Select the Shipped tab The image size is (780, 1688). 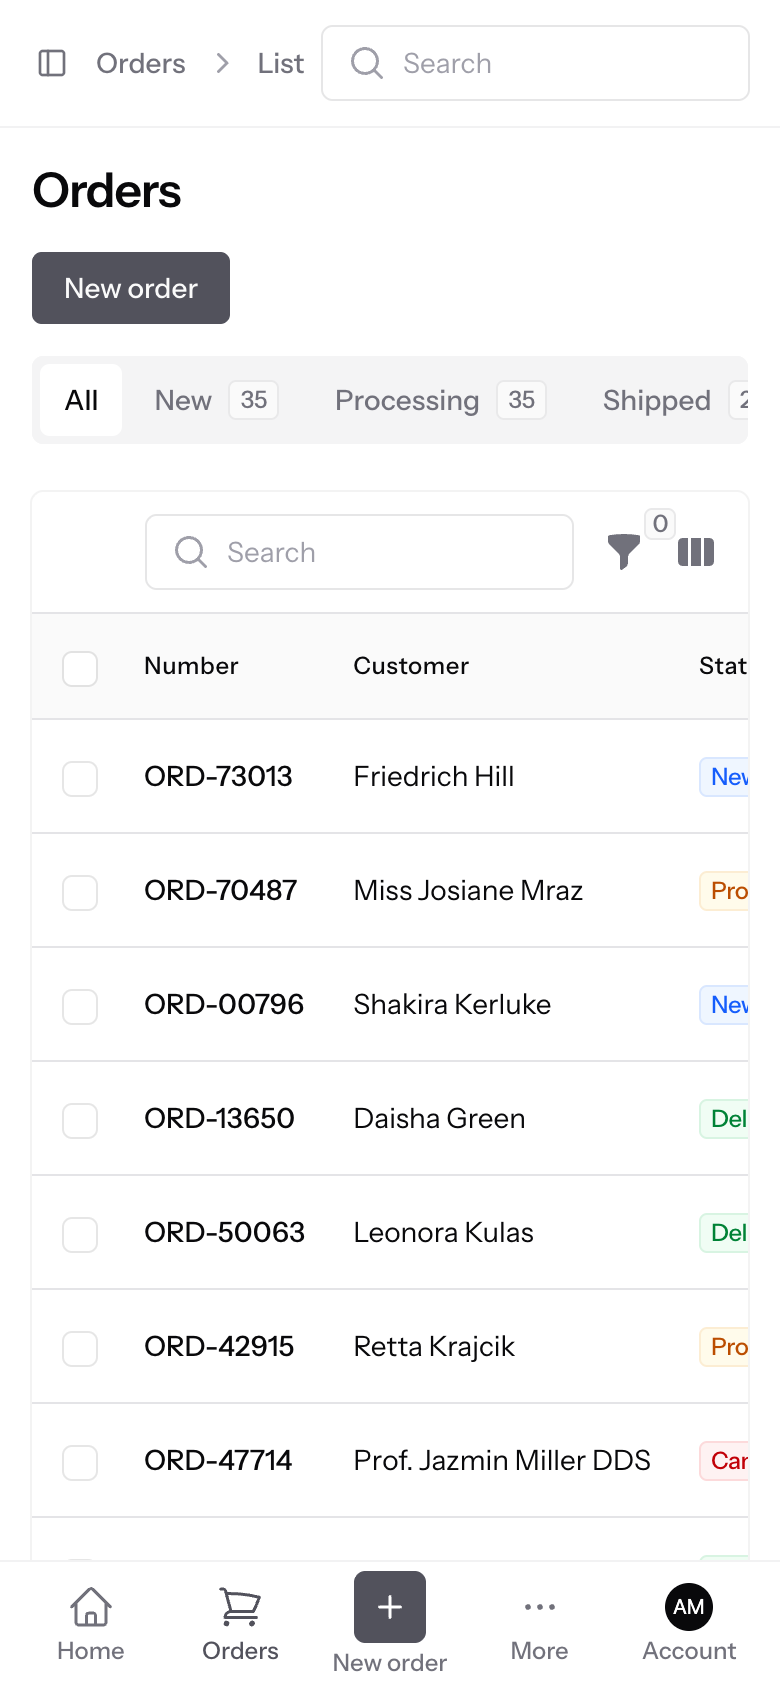670,400
